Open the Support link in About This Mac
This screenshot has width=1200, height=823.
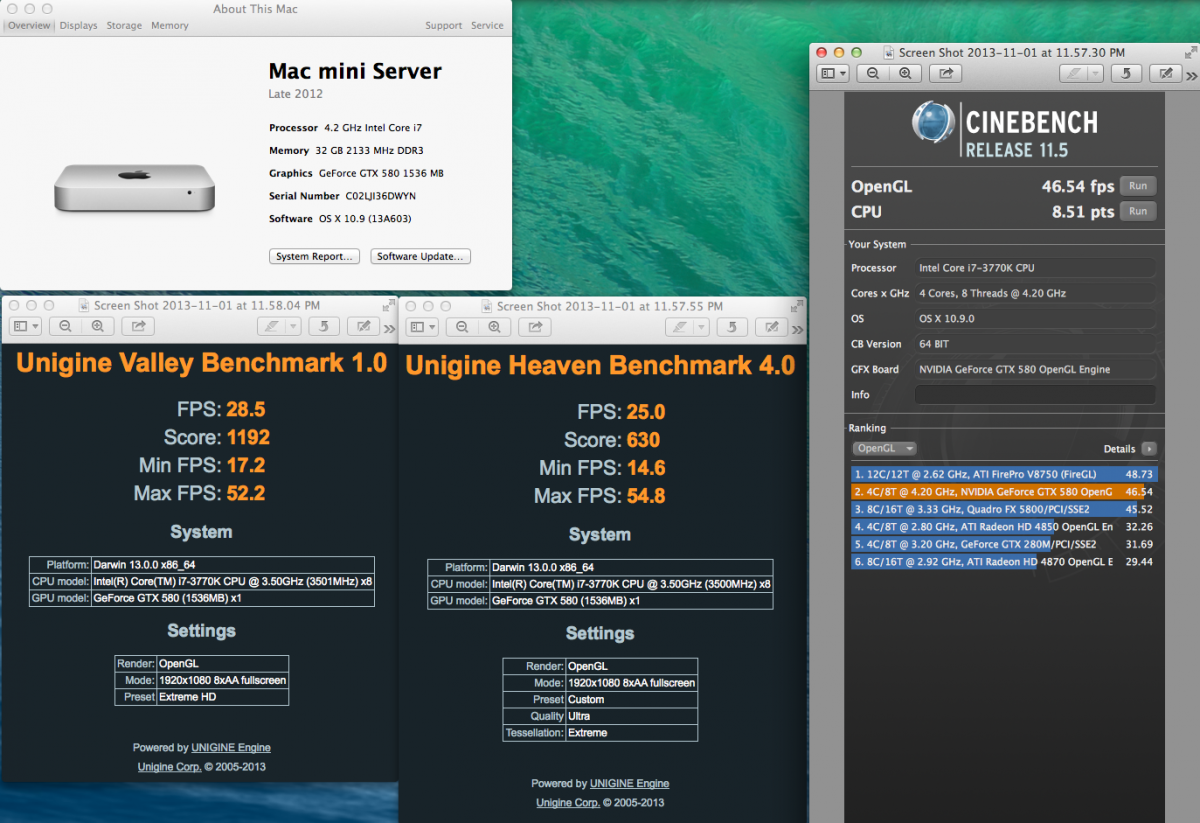[x=443, y=25]
